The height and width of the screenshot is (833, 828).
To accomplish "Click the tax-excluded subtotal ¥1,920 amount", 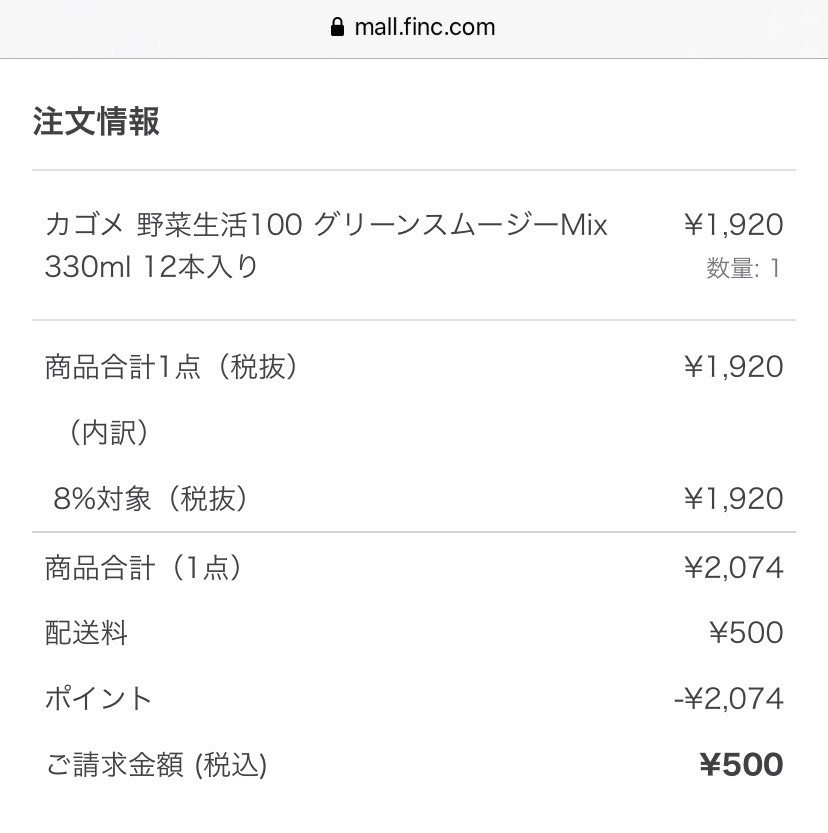I will 734,367.
